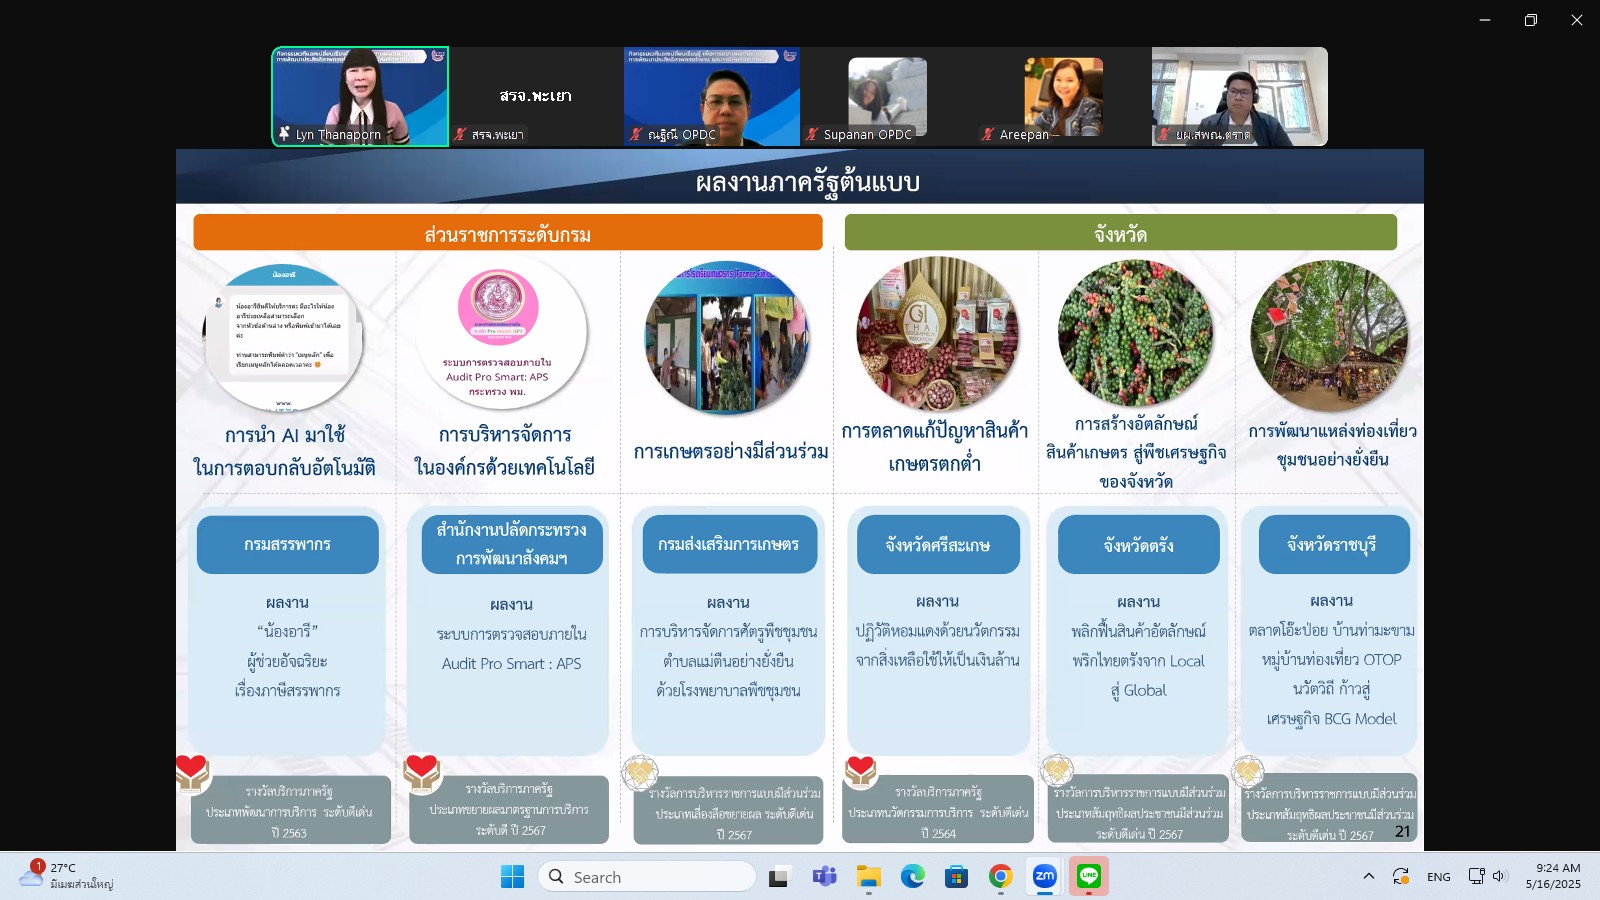Click the จังหวัดศรีสะเกษ blue label
The image size is (1600, 900).
pos(938,545)
